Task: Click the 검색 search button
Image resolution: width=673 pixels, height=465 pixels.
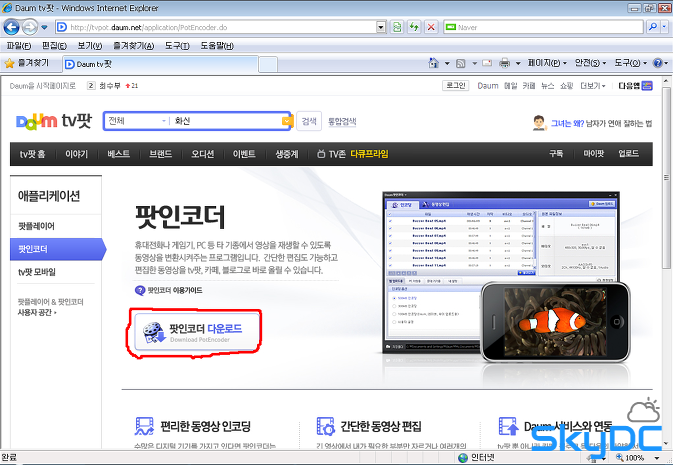Action: point(309,121)
